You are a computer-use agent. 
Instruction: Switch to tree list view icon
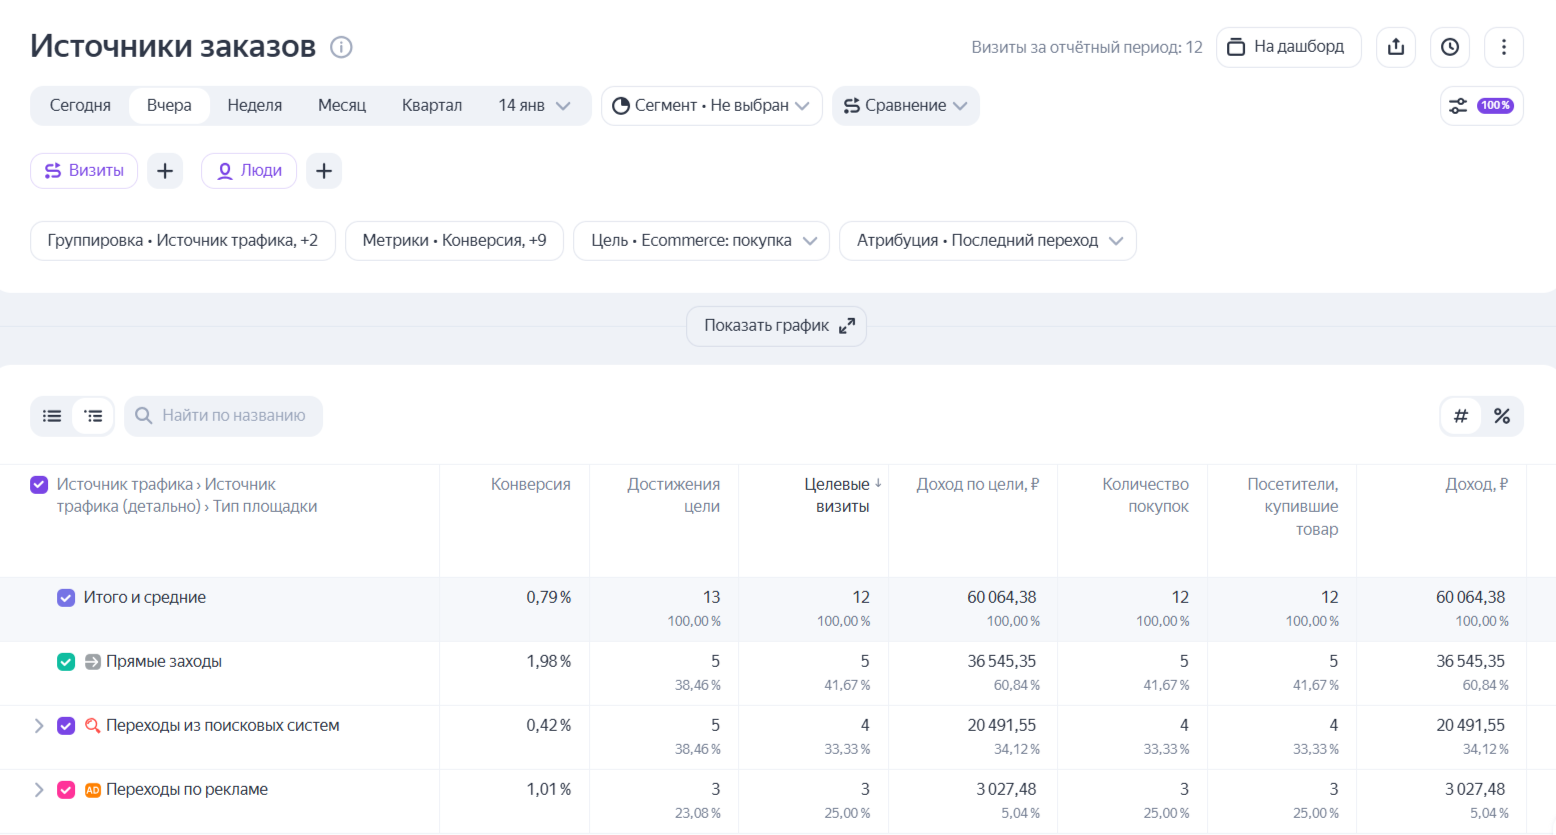(94, 416)
